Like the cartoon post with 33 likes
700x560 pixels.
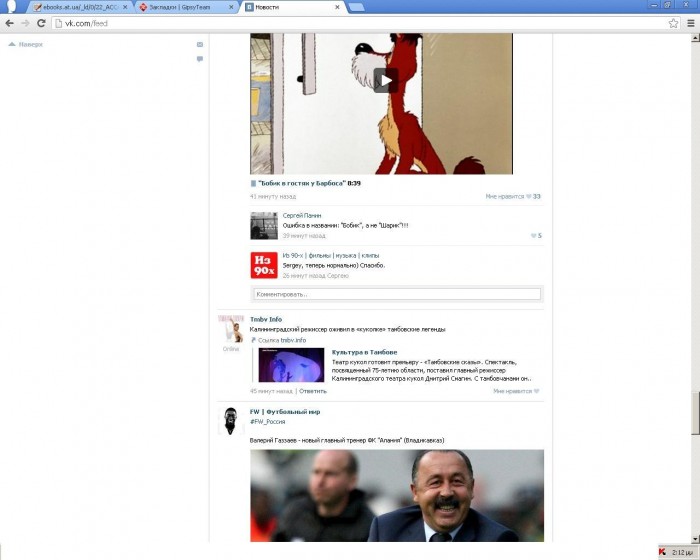513,196
